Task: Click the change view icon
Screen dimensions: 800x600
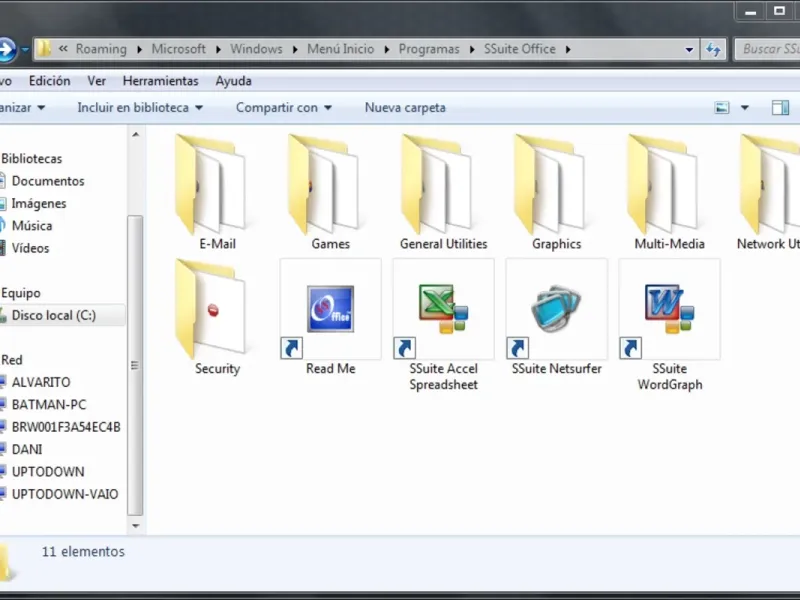Action: [721, 108]
